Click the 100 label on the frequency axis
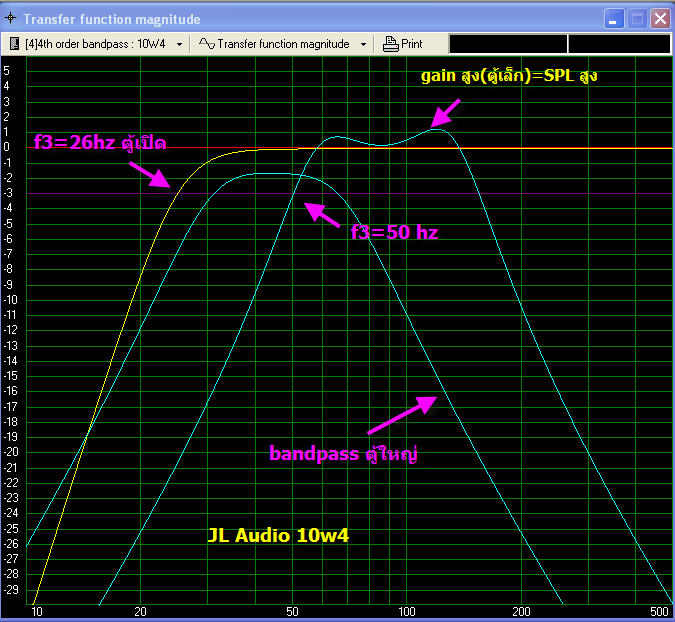This screenshot has height=622, width=675. (x=407, y=612)
